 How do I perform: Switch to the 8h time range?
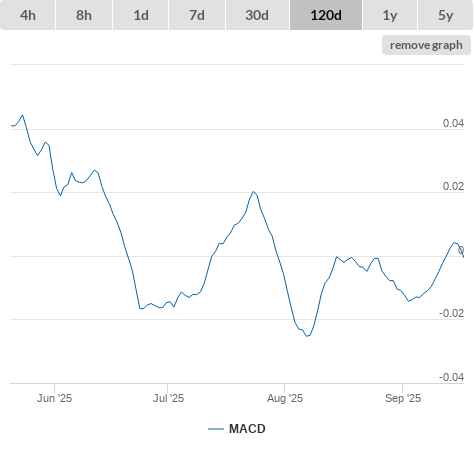[x=84, y=15]
